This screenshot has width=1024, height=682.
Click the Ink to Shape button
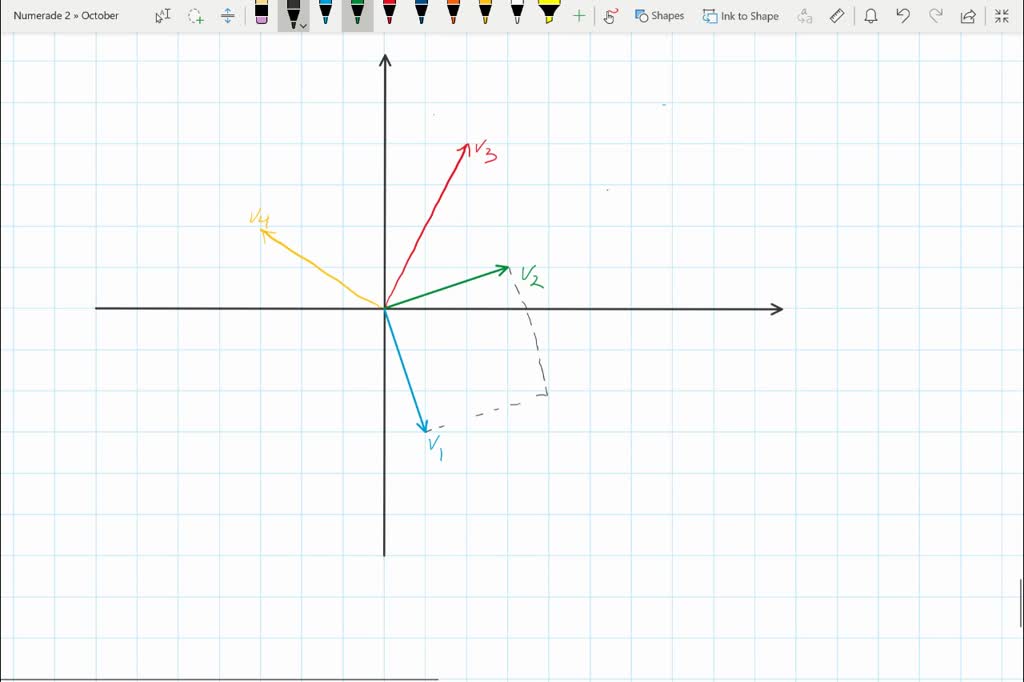741,15
